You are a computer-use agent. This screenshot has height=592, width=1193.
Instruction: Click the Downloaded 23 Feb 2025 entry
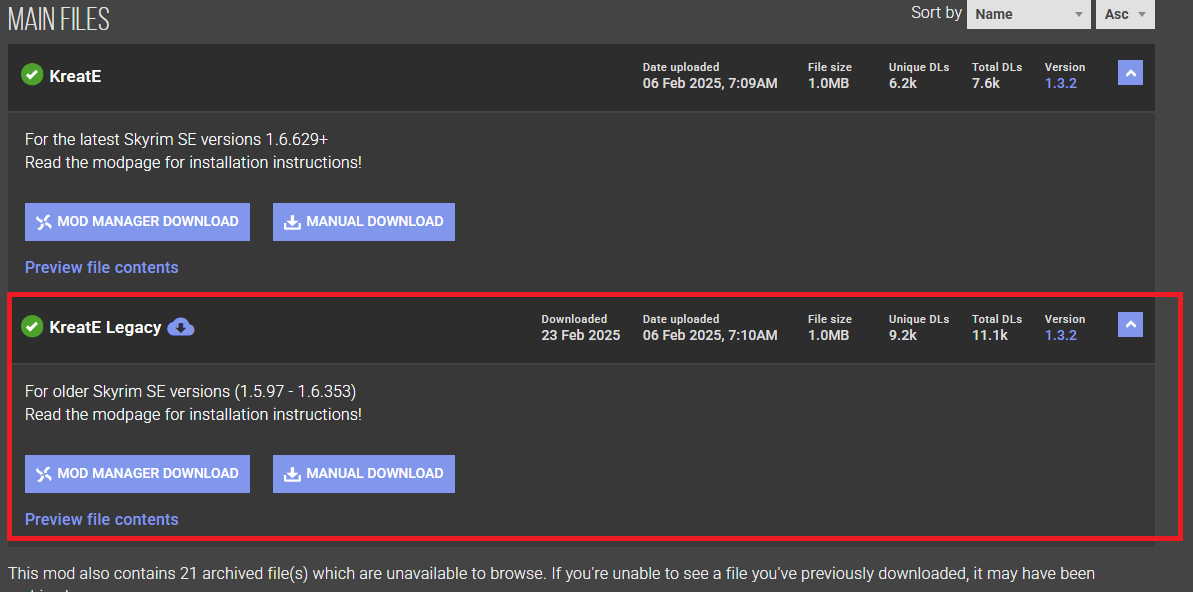point(581,327)
